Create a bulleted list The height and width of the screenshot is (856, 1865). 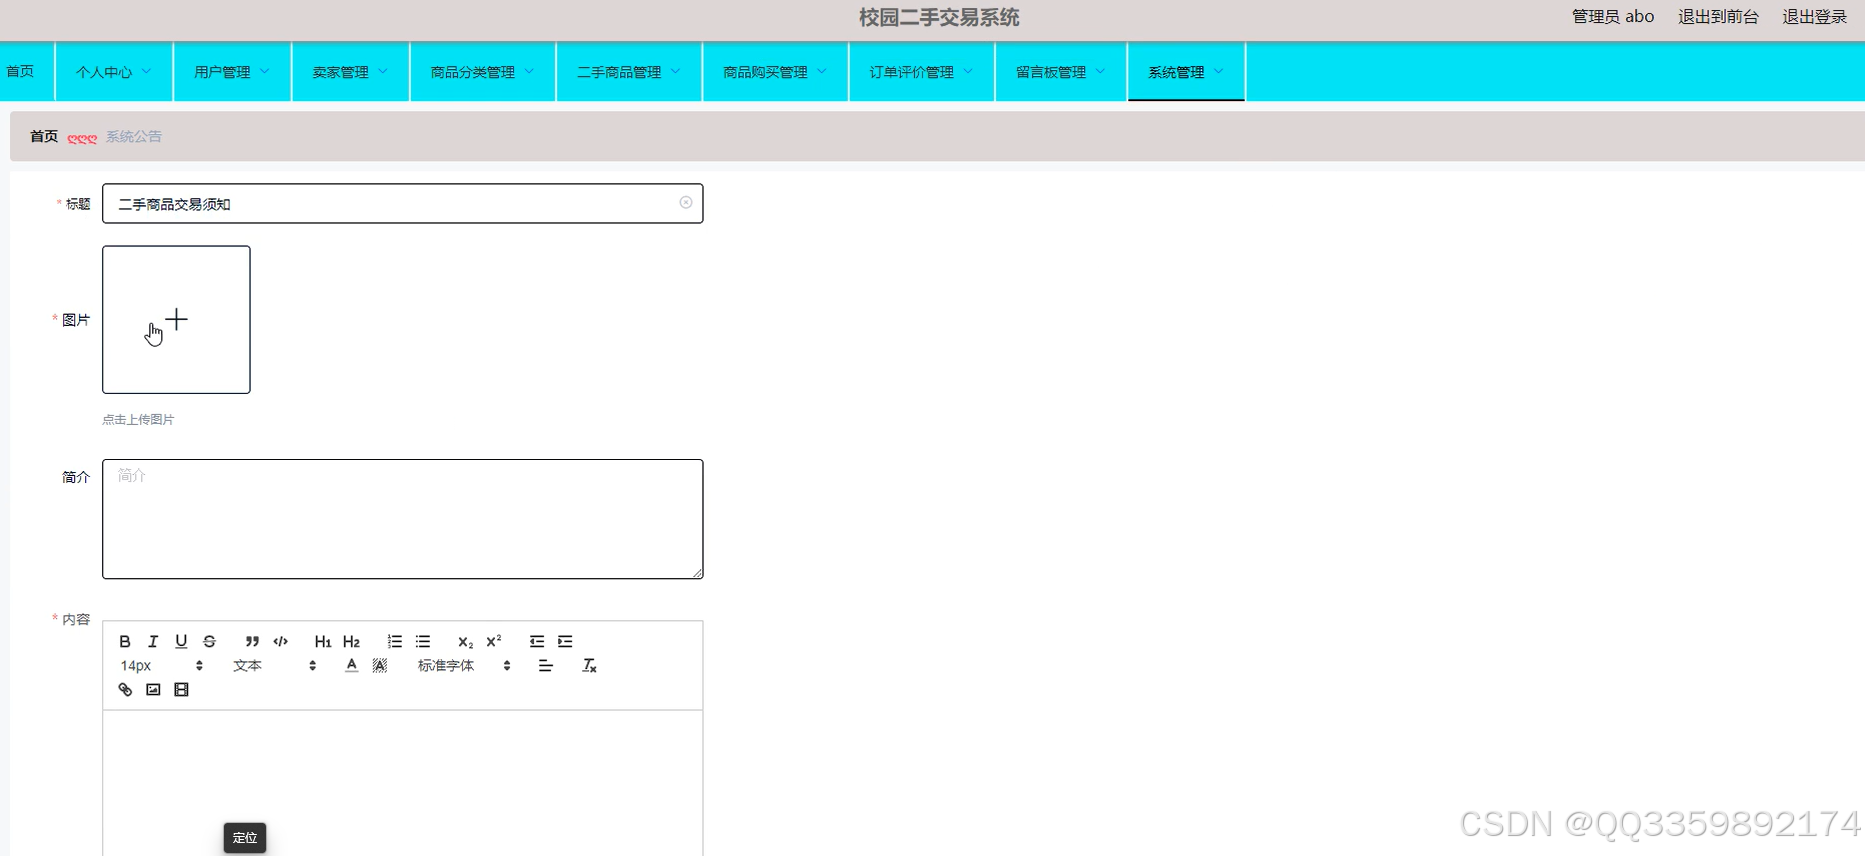tap(423, 641)
